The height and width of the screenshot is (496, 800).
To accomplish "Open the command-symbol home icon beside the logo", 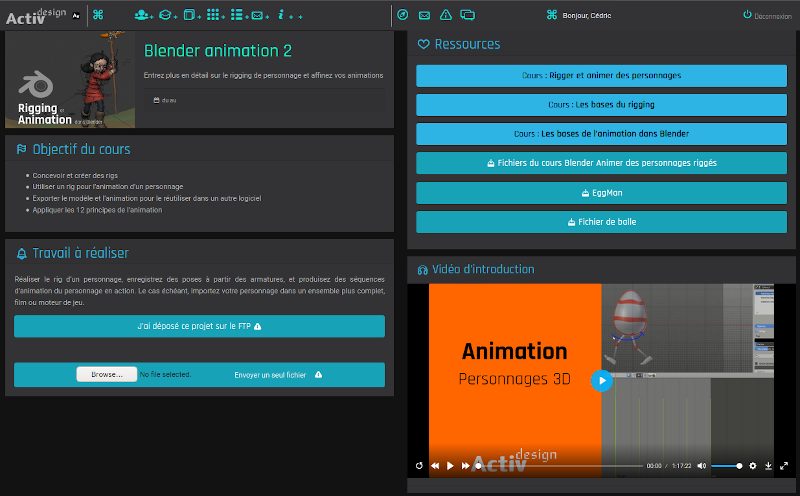I will (x=98, y=15).
